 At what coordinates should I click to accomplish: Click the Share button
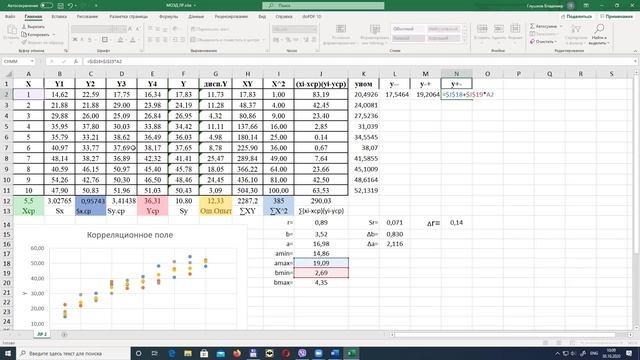point(577,16)
